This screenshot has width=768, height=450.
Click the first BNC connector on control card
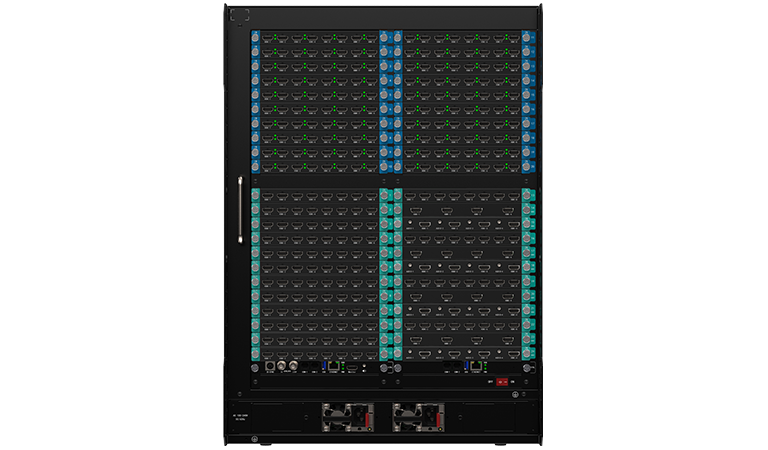tap(281, 368)
